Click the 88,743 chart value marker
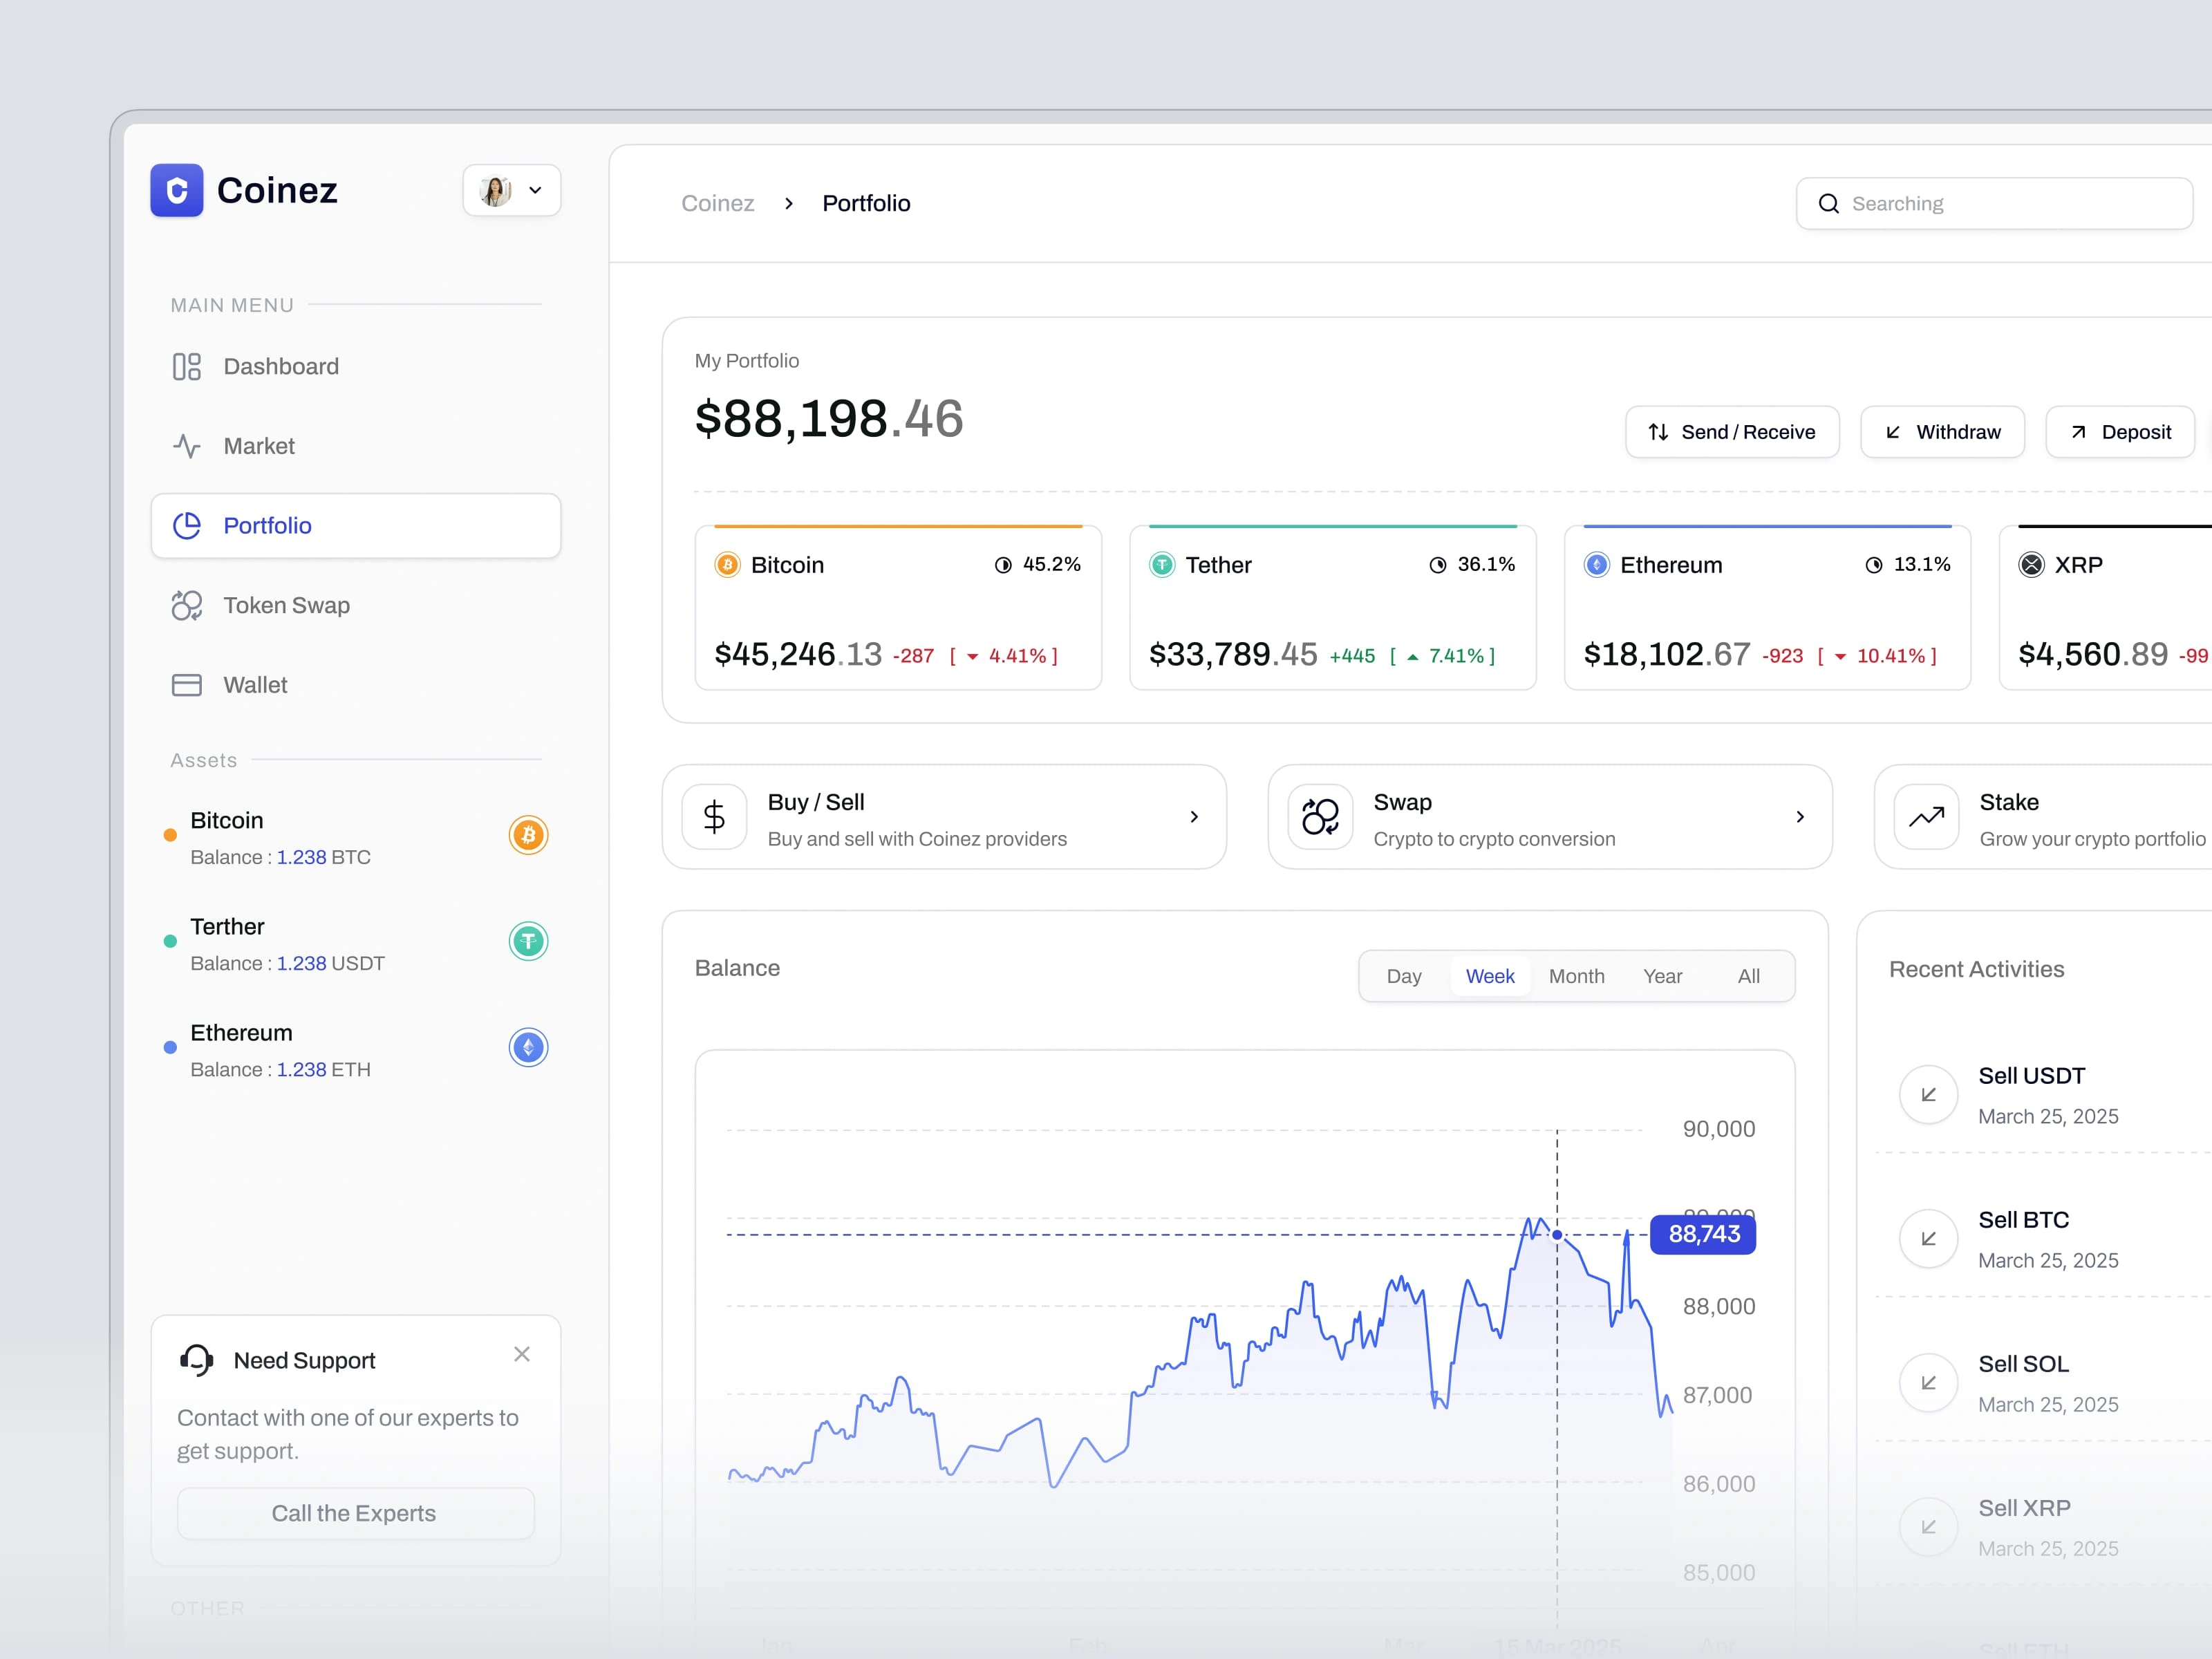Image resolution: width=2212 pixels, height=1659 pixels. (x=1704, y=1234)
